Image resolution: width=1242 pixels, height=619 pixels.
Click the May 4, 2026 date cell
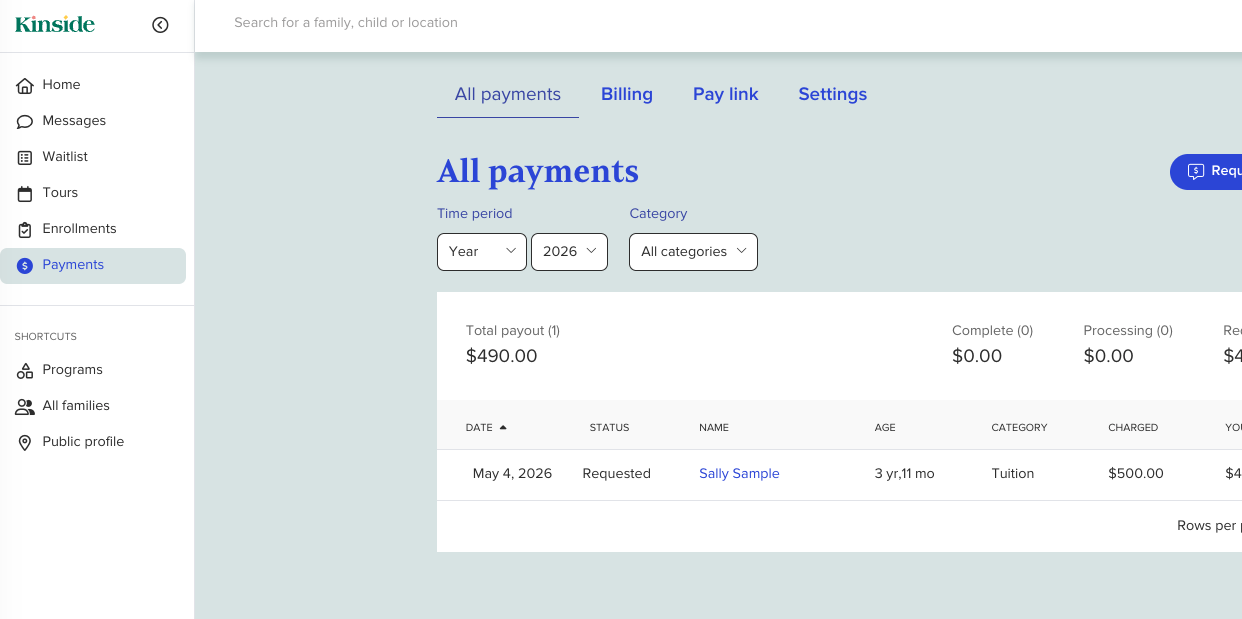pos(512,474)
